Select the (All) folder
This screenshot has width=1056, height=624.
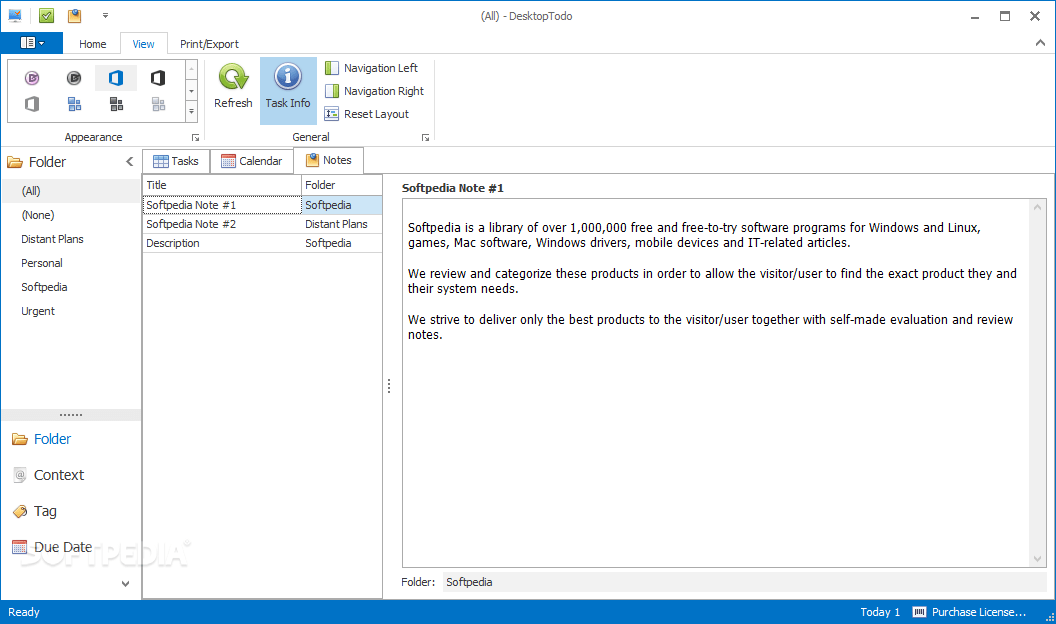pos(70,190)
